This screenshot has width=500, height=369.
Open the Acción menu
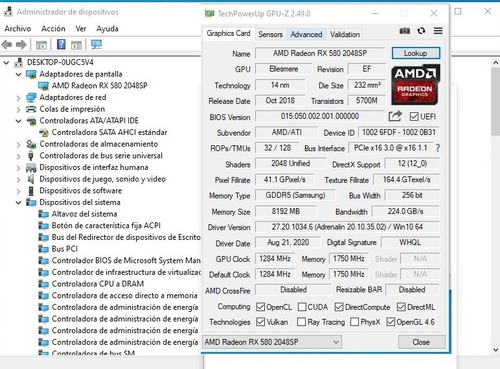point(53,29)
